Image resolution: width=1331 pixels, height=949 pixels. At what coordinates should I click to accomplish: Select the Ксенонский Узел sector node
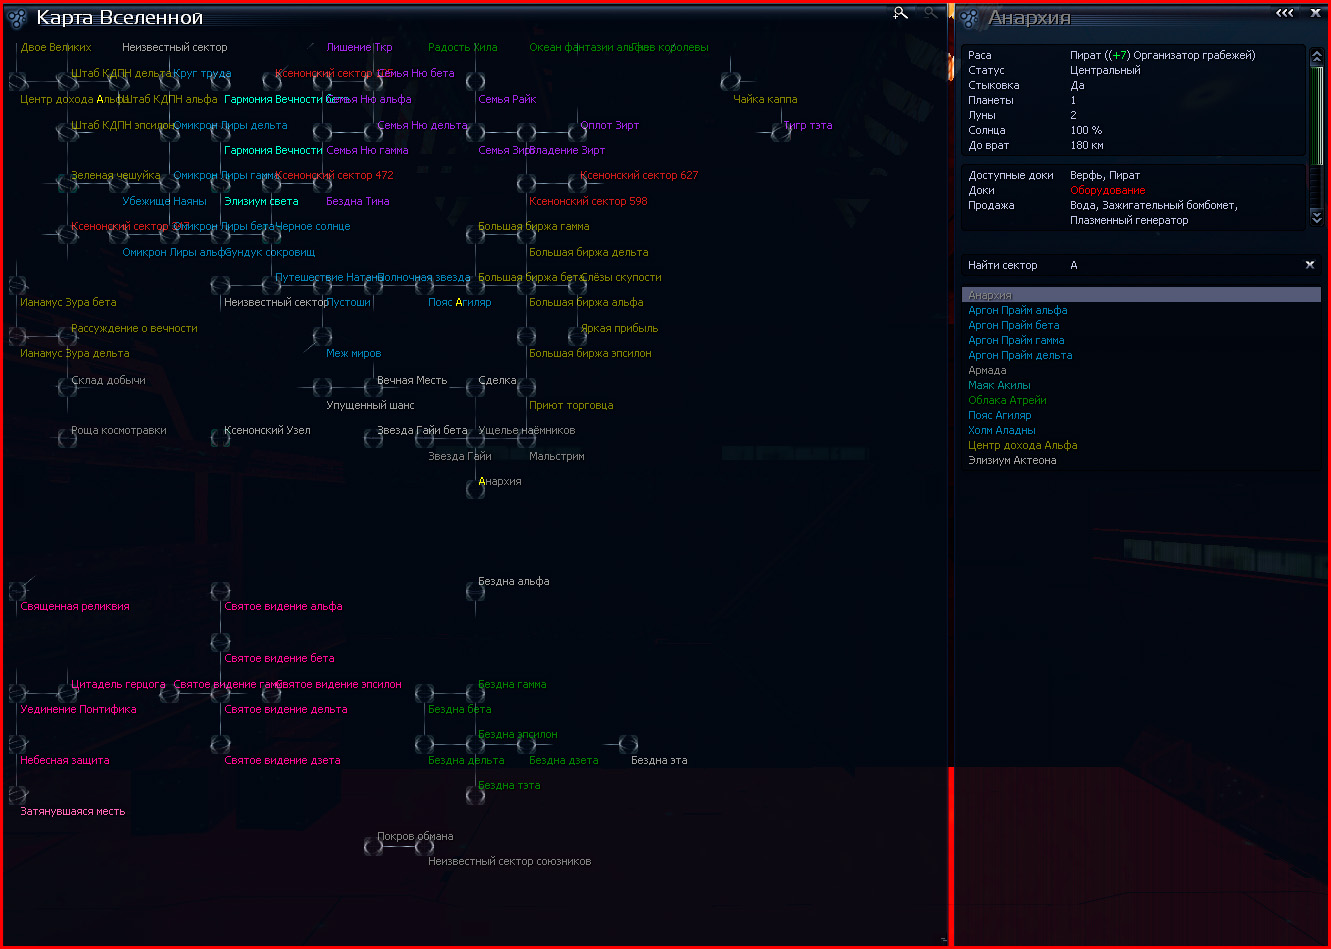(x=221, y=438)
